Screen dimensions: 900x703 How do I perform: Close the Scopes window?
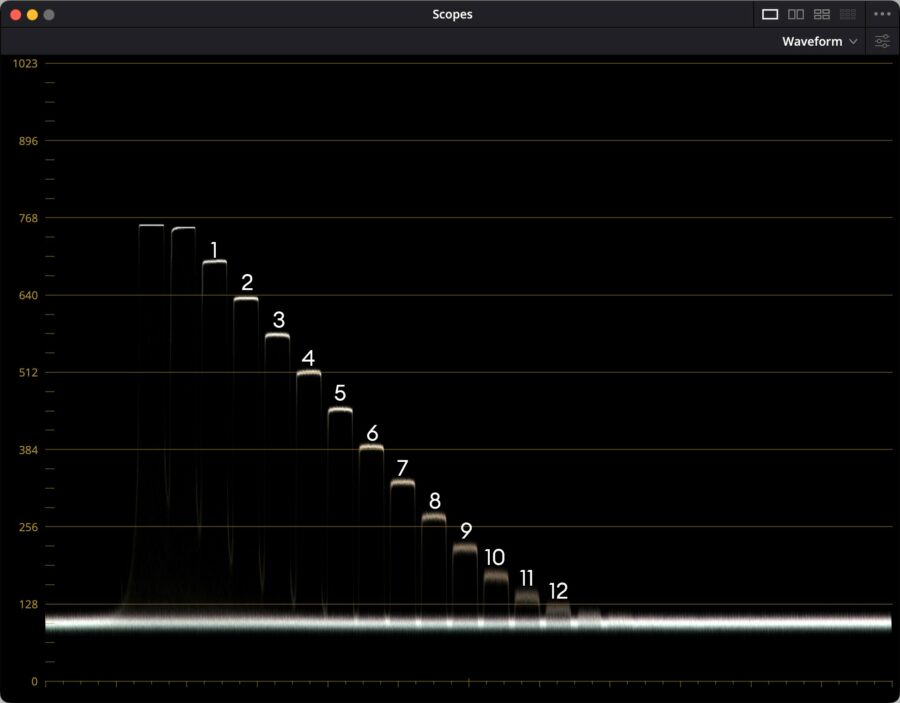15,15
